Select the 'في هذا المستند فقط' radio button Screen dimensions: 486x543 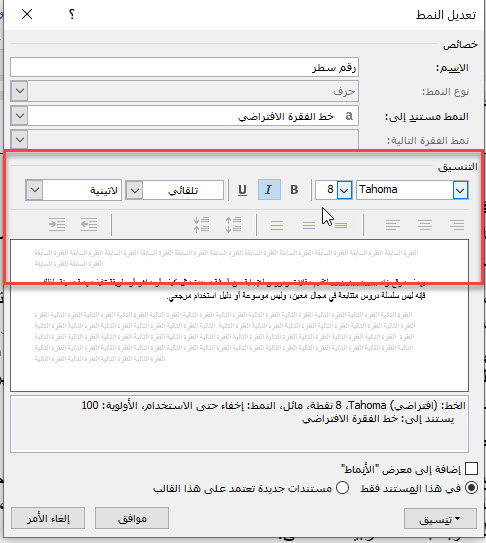pyautogui.click(x=471, y=488)
